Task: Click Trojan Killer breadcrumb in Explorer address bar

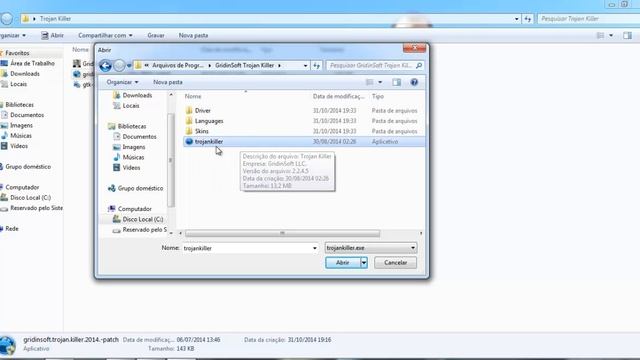Action: (x=56, y=19)
